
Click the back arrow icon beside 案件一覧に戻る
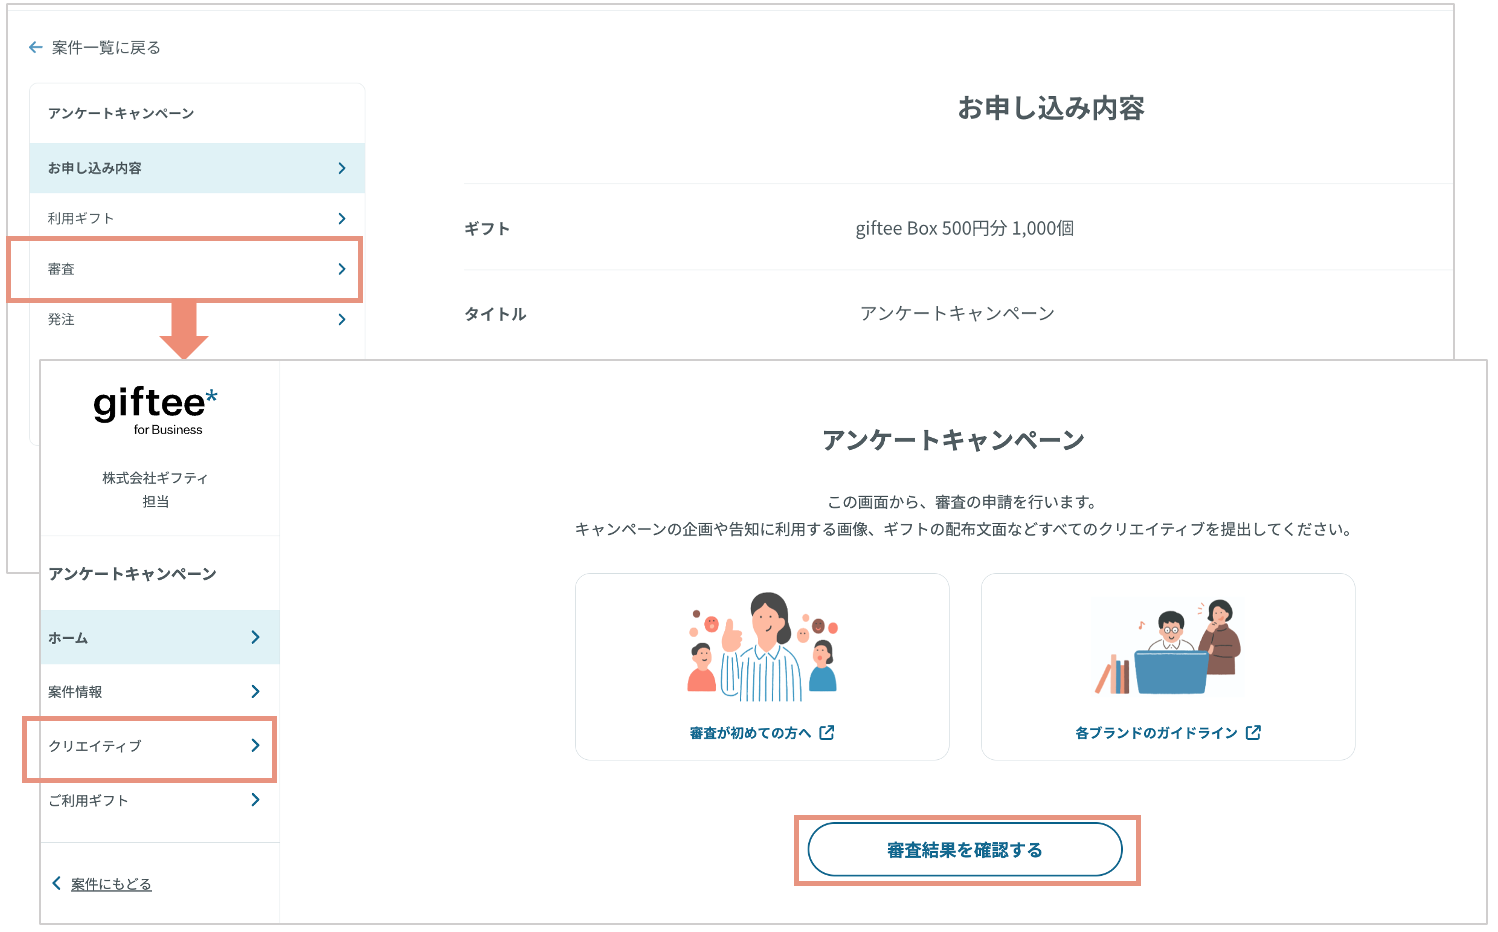[x=36, y=47]
